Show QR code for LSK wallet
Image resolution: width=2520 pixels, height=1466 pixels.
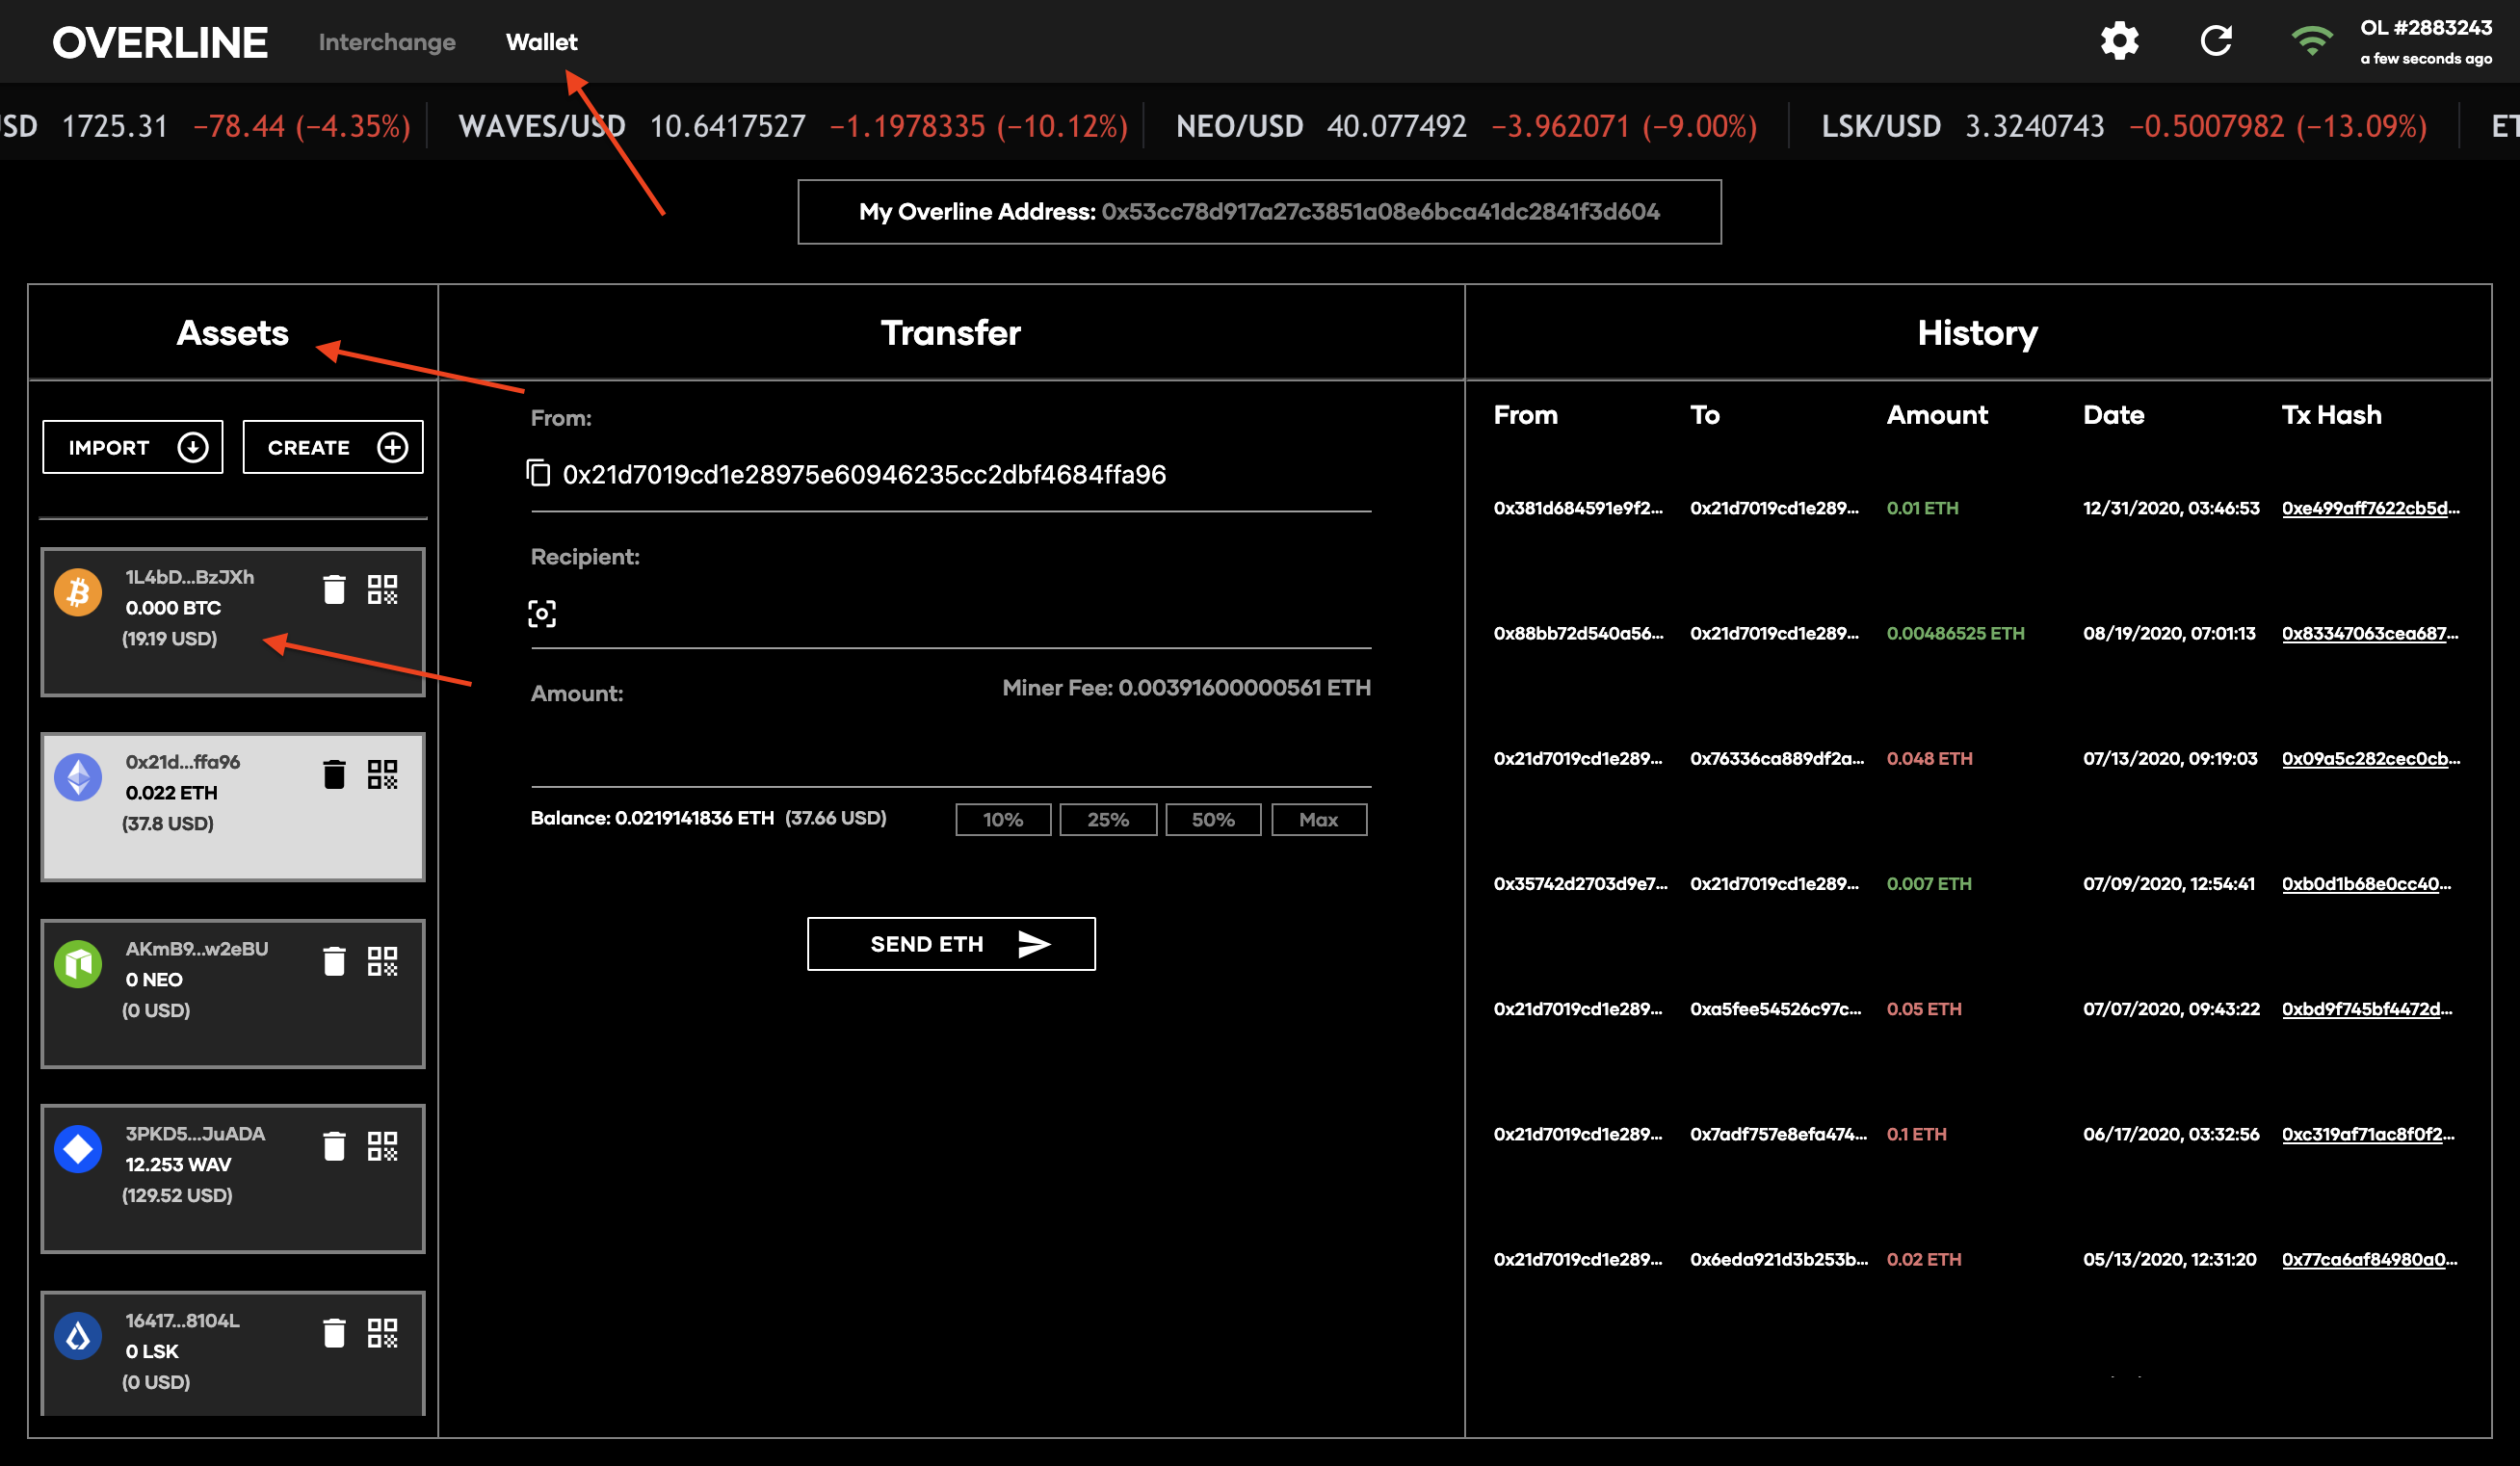[382, 1333]
